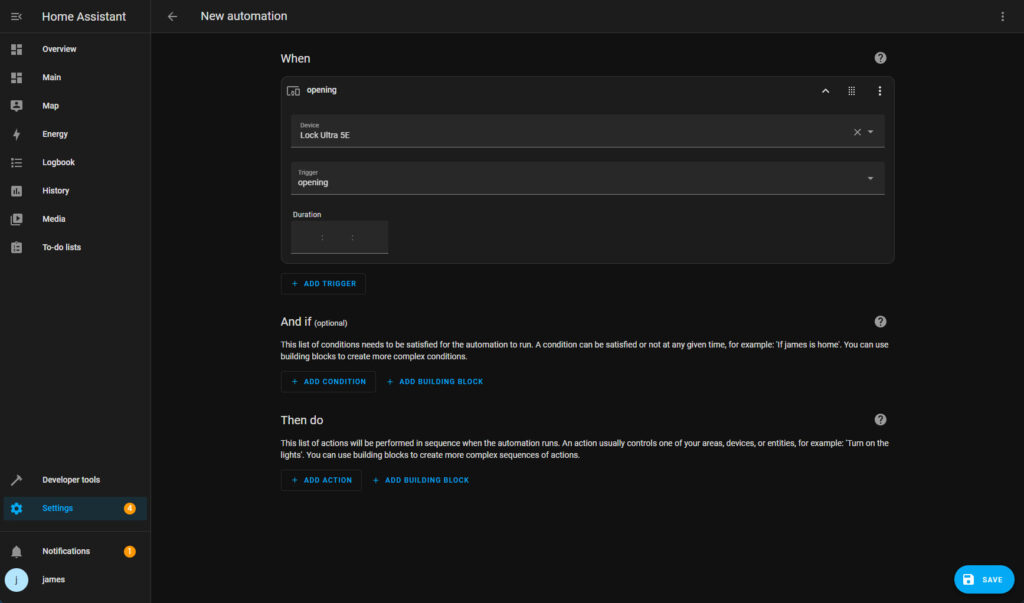Screen dimensions: 1024x603
Task: Open help for the And if section
Action: [880, 322]
